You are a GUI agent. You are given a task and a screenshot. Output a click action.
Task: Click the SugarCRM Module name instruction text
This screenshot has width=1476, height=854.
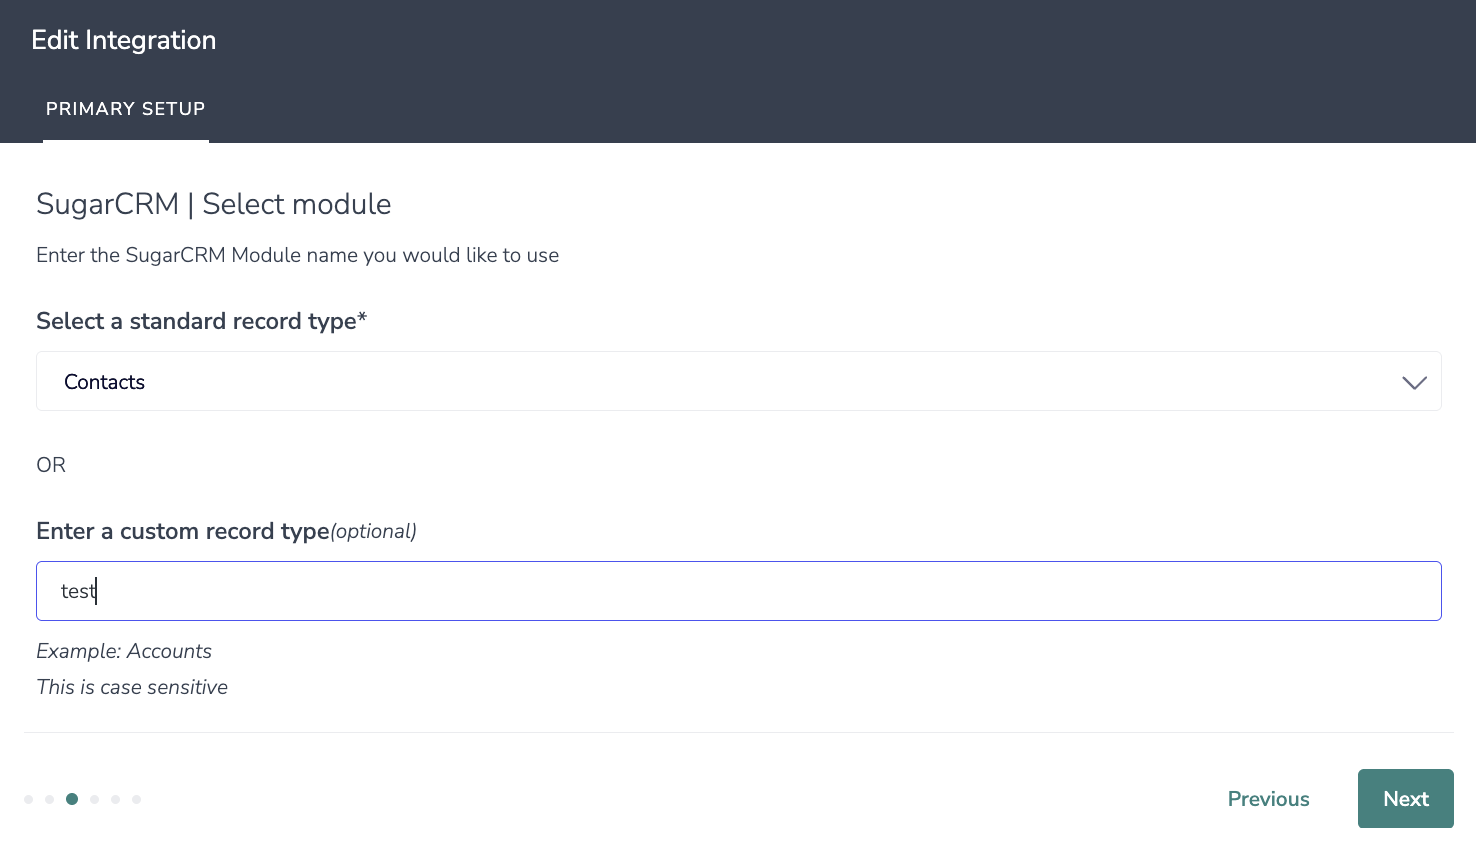[297, 255]
